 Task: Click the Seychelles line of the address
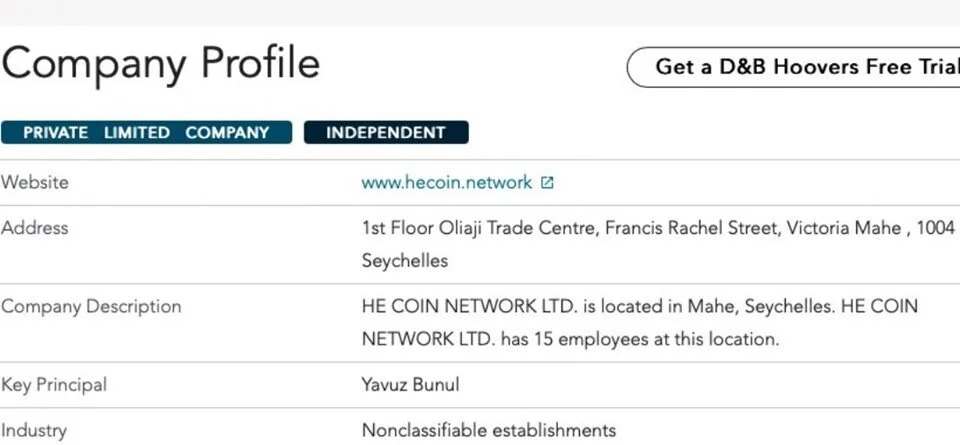[404, 261]
